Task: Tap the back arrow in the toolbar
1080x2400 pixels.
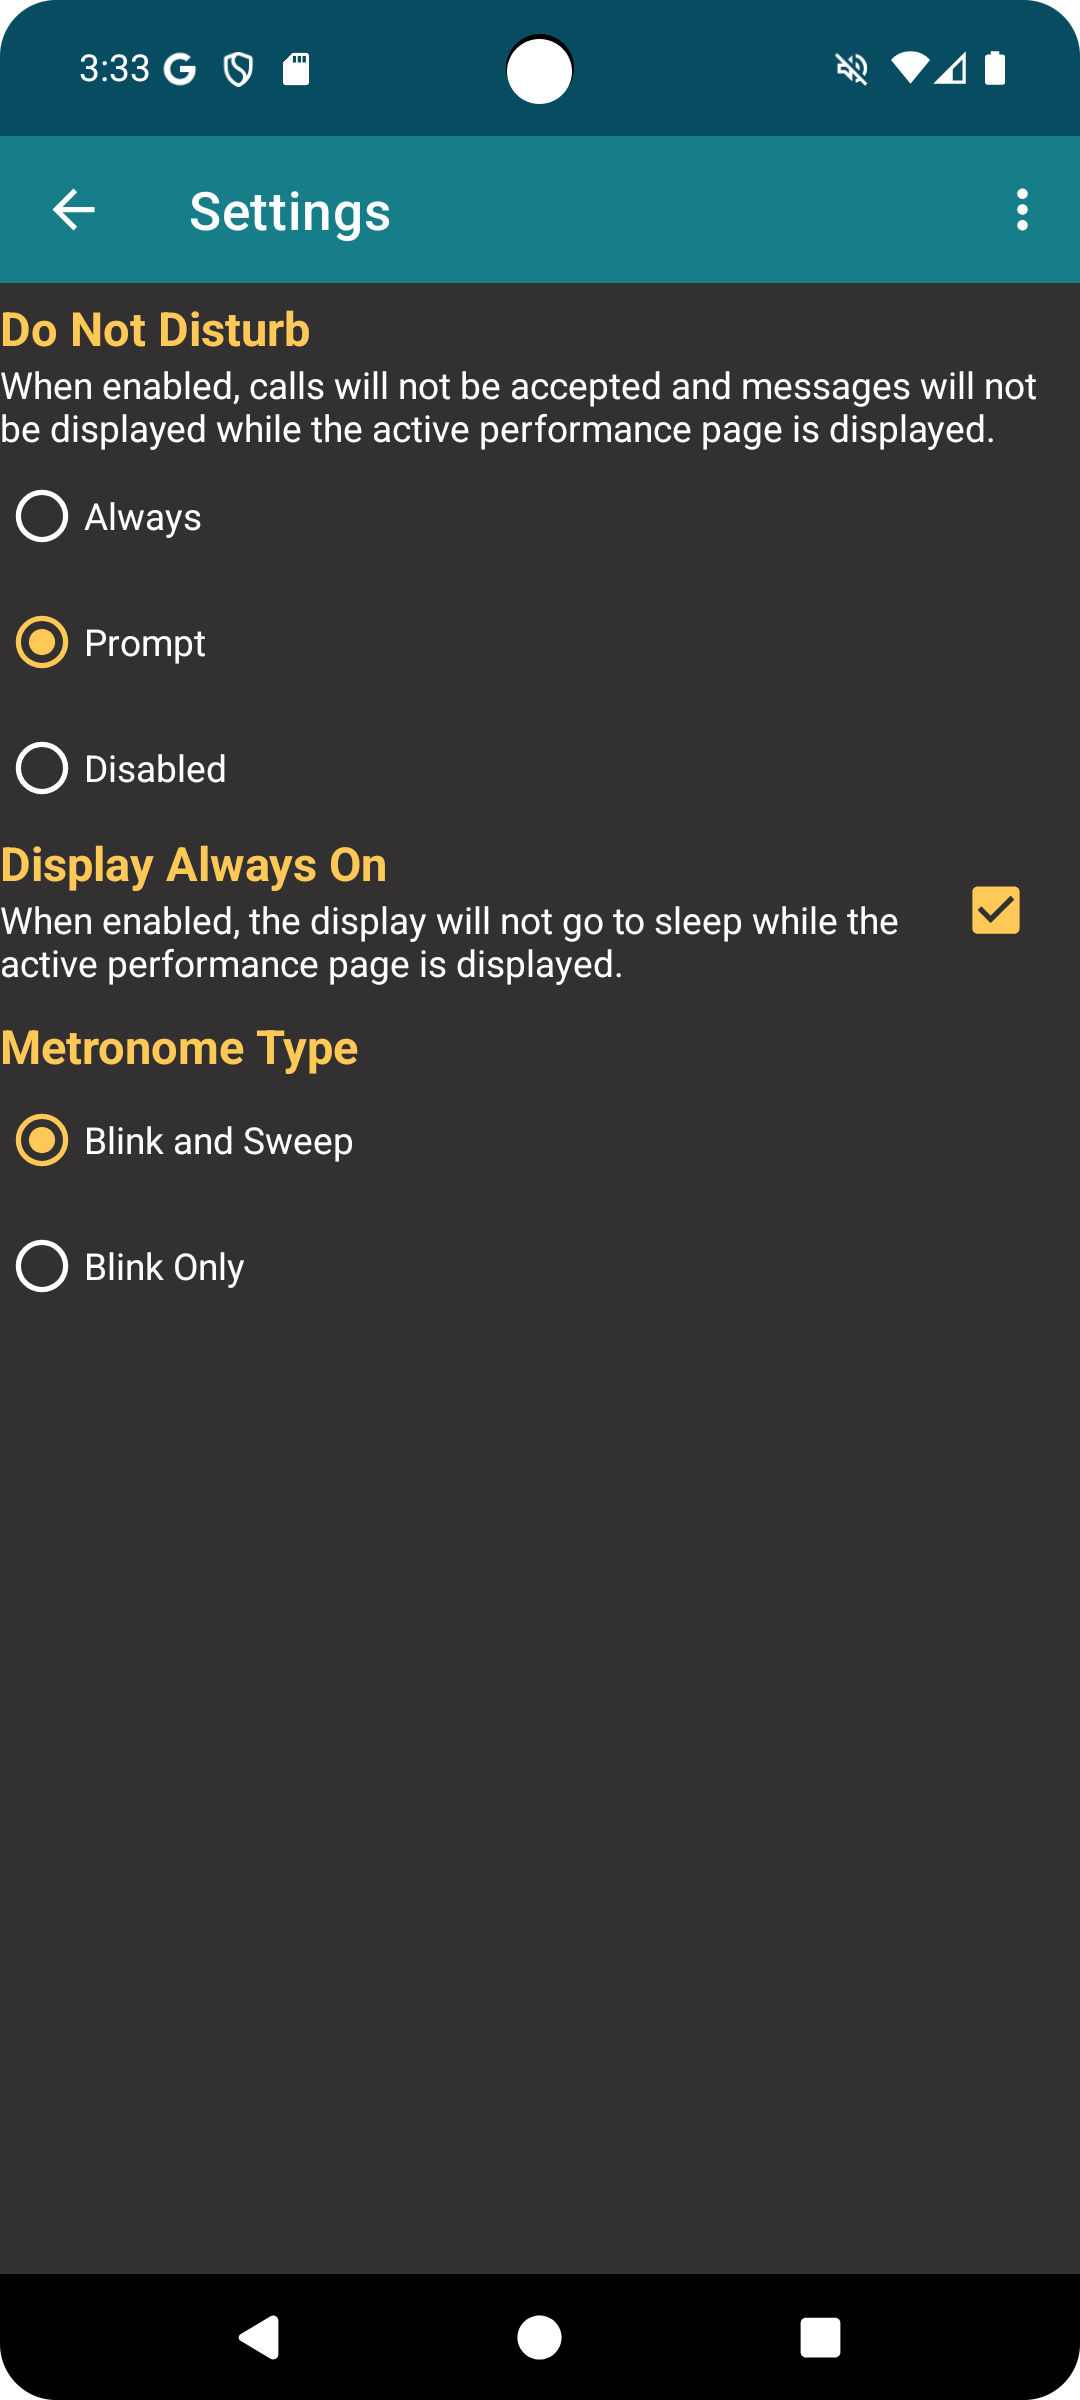Action: tap(74, 210)
